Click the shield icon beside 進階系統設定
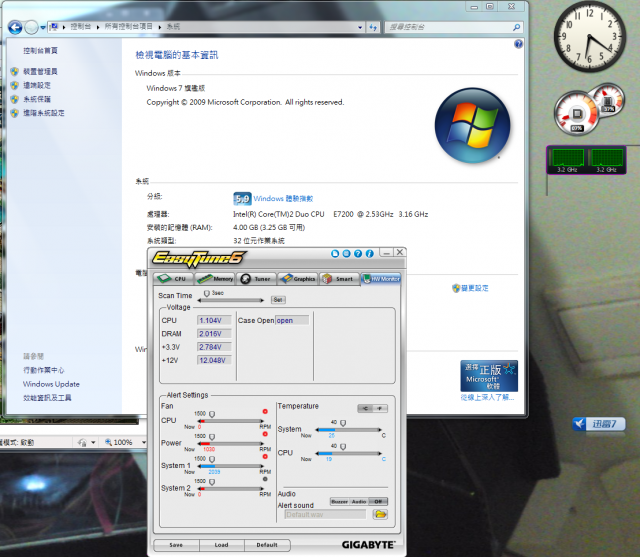 click(x=15, y=113)
